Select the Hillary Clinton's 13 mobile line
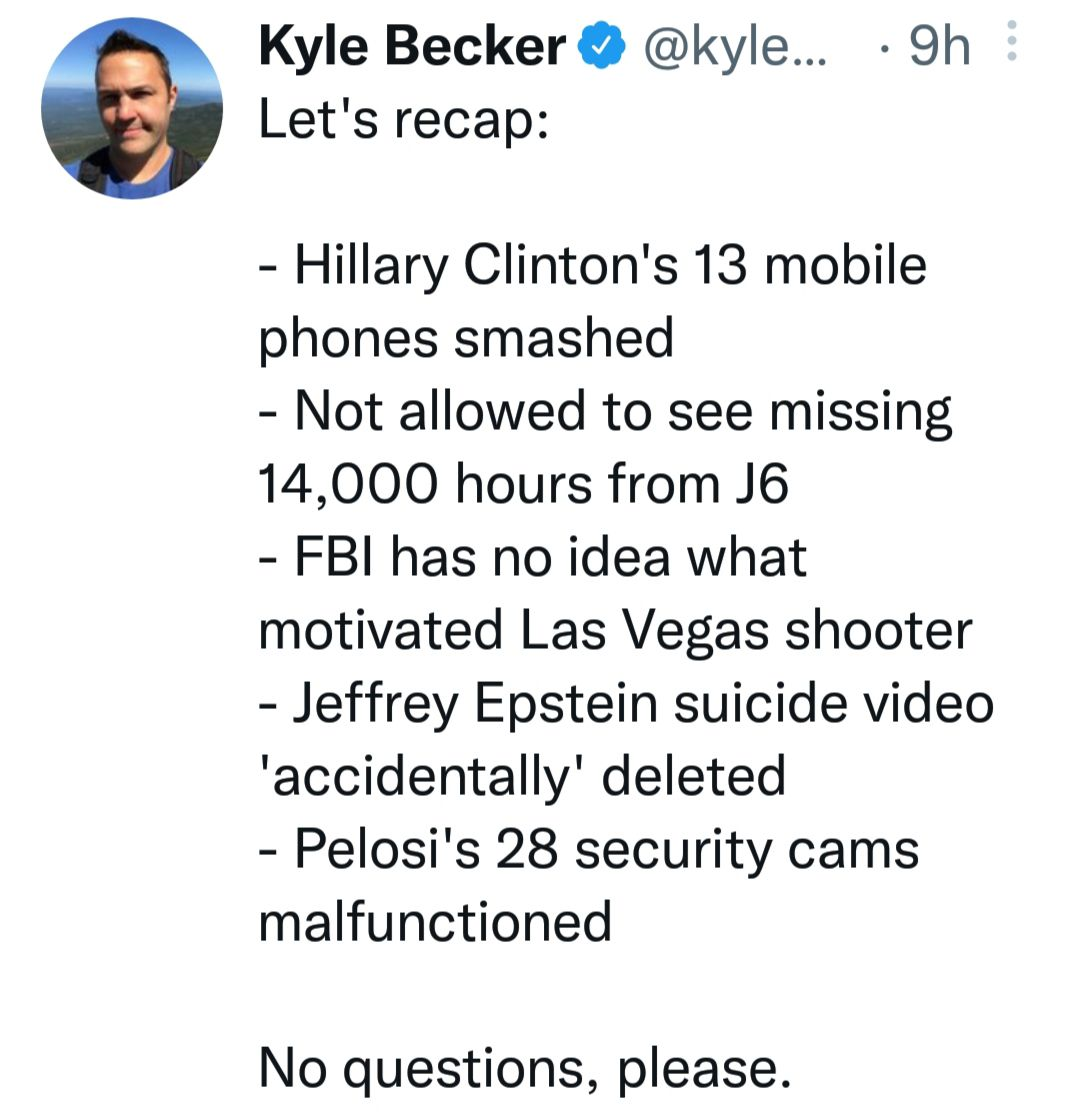 [x=593, y=266]
